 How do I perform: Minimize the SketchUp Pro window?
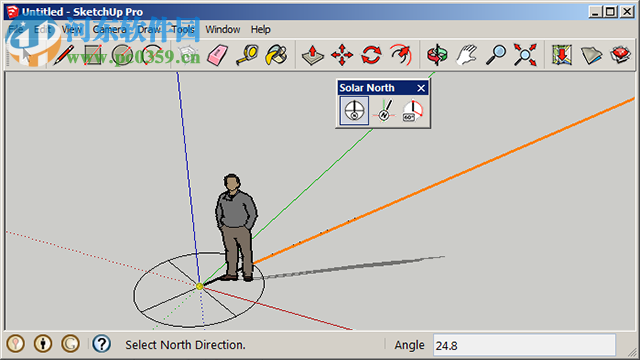(x=596, y=12)
